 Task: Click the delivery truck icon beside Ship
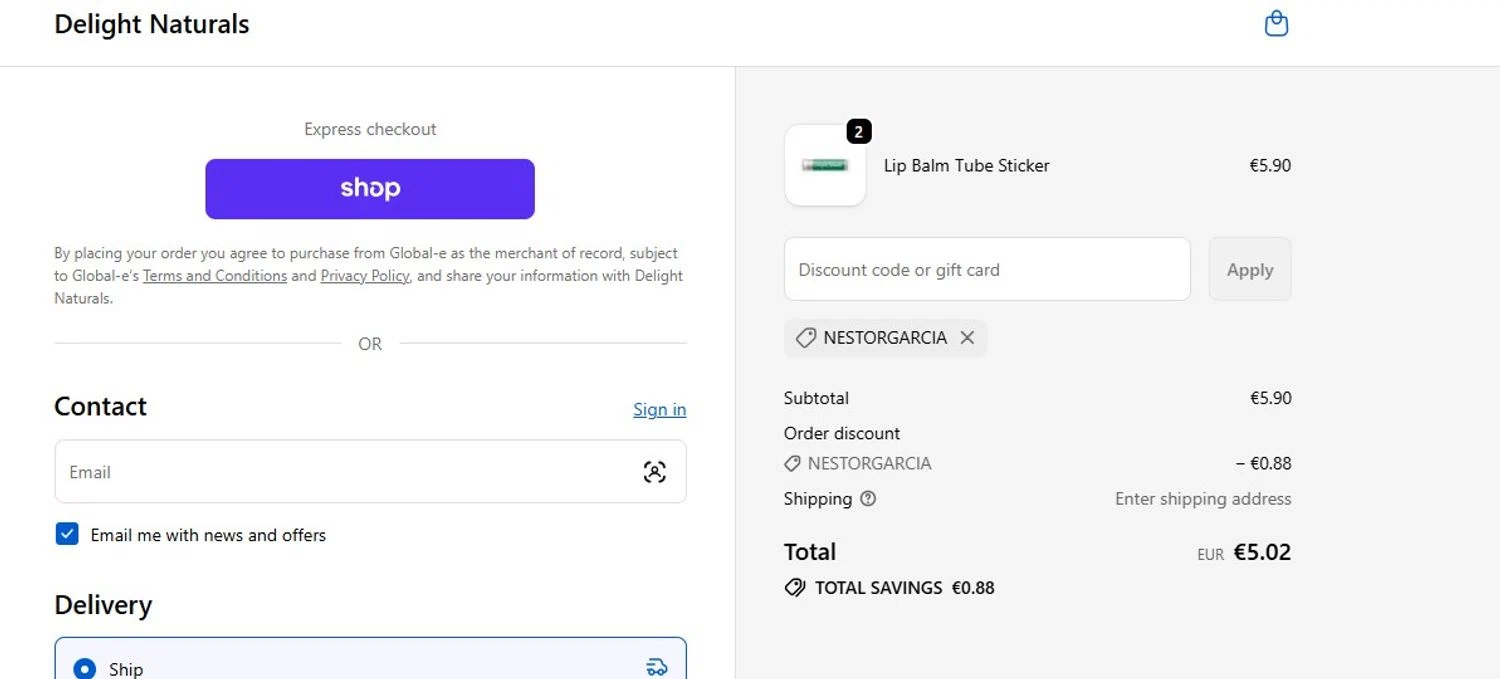click(657, 667)
